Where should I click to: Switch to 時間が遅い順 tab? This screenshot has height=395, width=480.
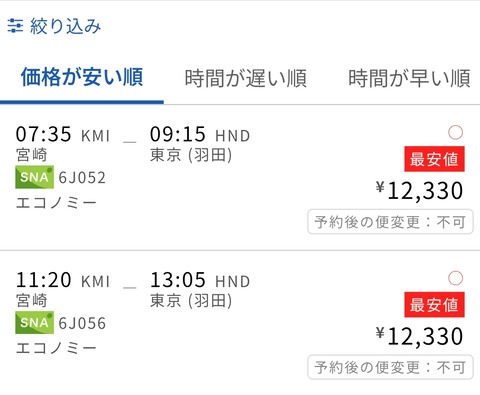(246, 78)
